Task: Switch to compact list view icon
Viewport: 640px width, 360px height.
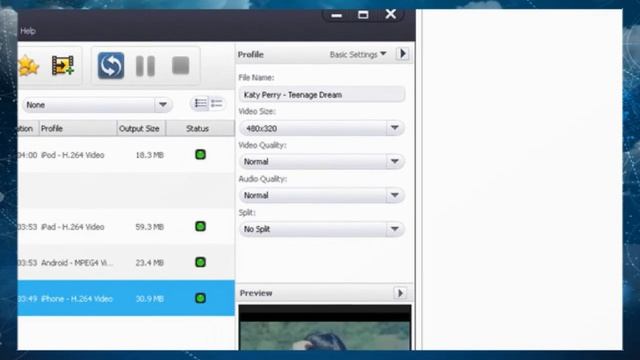Action: tap(216, 104)
